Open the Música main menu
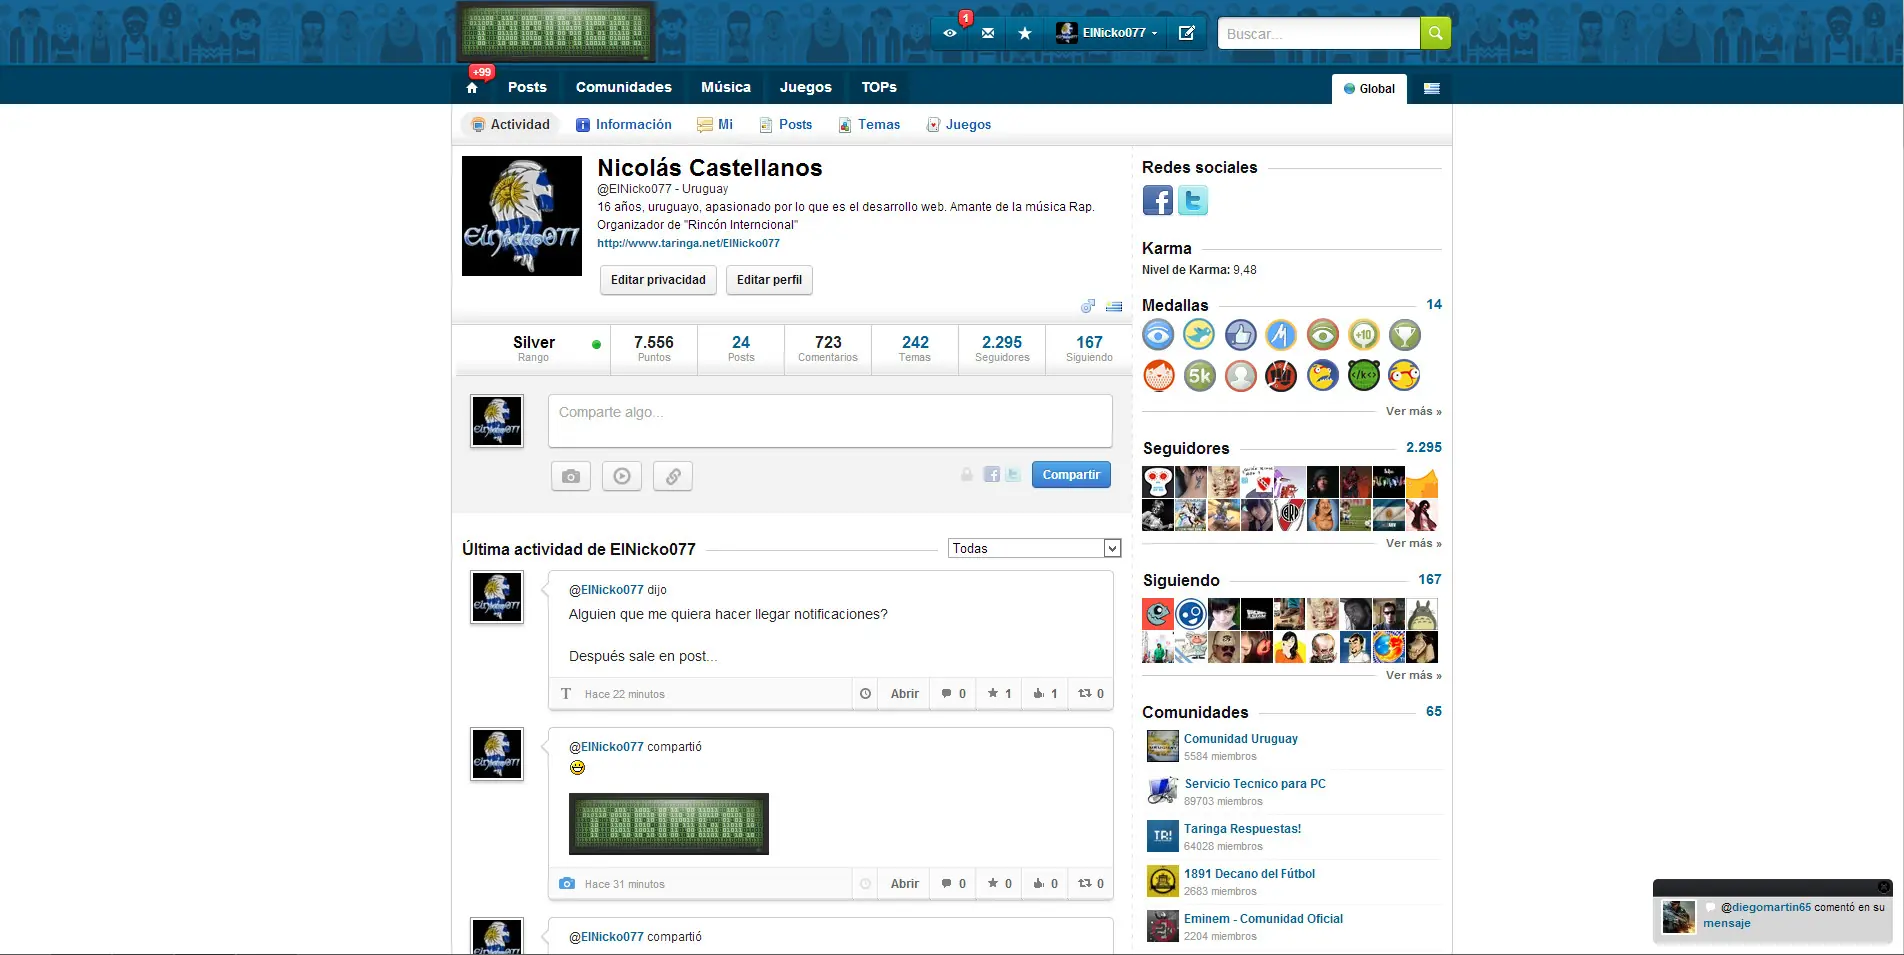This screenshot has width=1904, height=955. (x=726, y=88)
